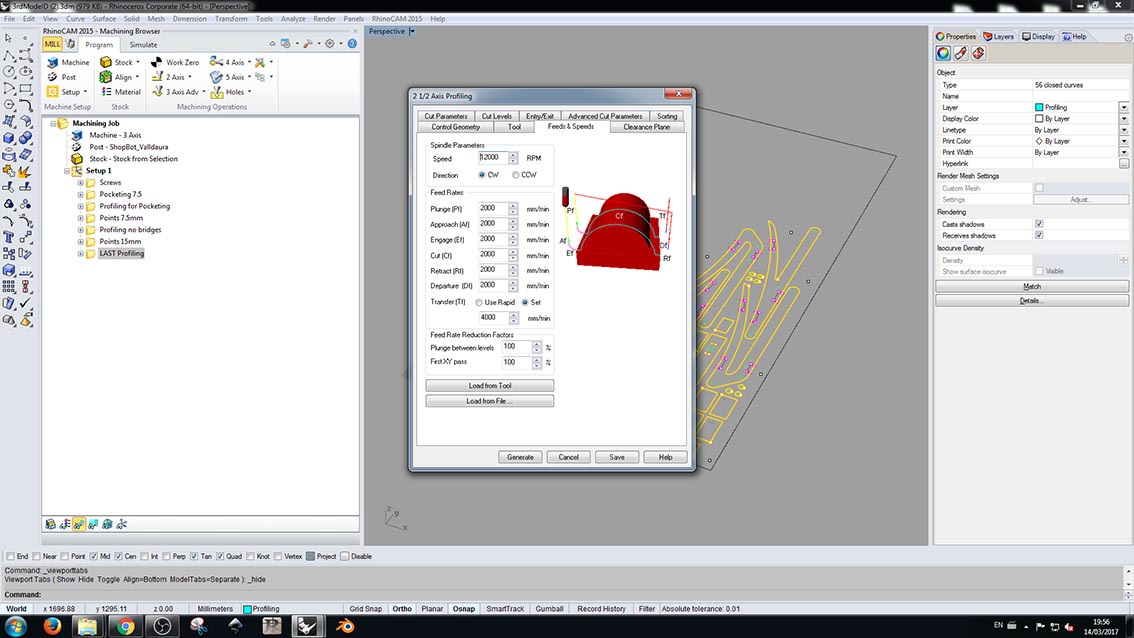
Task: Click the spindle Speed input field
Action: click(493, 158)
